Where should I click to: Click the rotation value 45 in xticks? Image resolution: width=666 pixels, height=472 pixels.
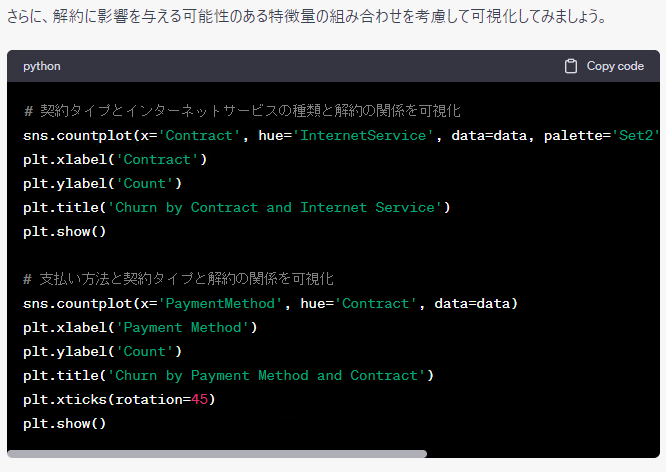click(198, 399)
